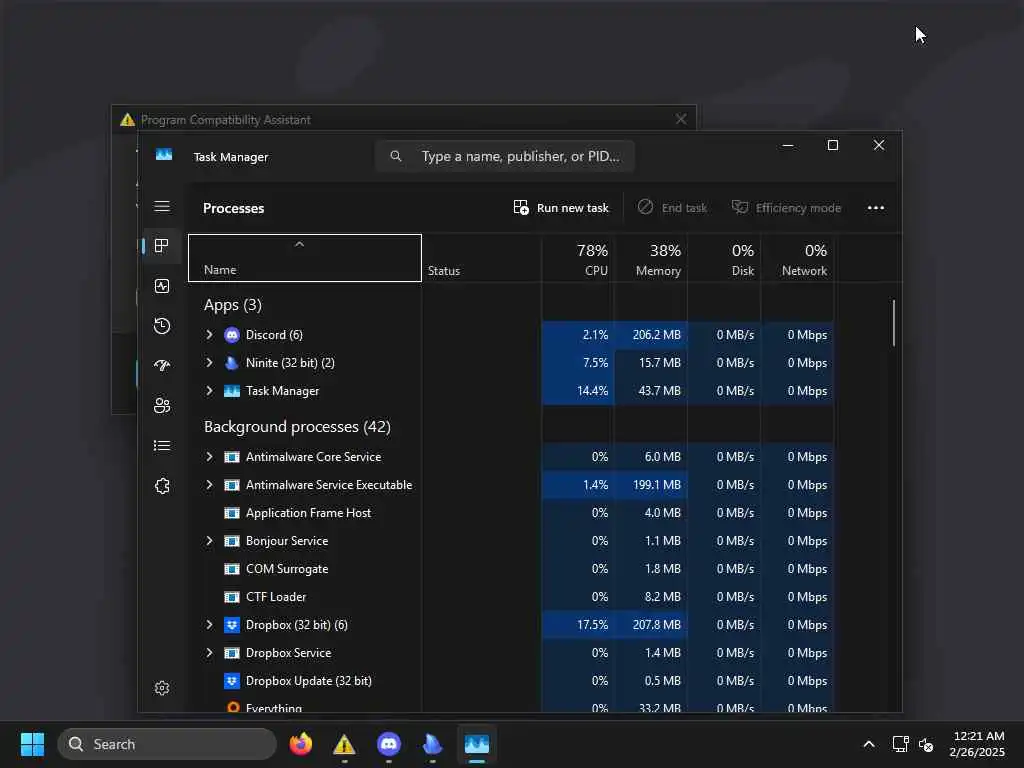This screenshot has height=768, width=1024.
Task: Open the Details page in sidebar
Action: (x=162, y=445)
